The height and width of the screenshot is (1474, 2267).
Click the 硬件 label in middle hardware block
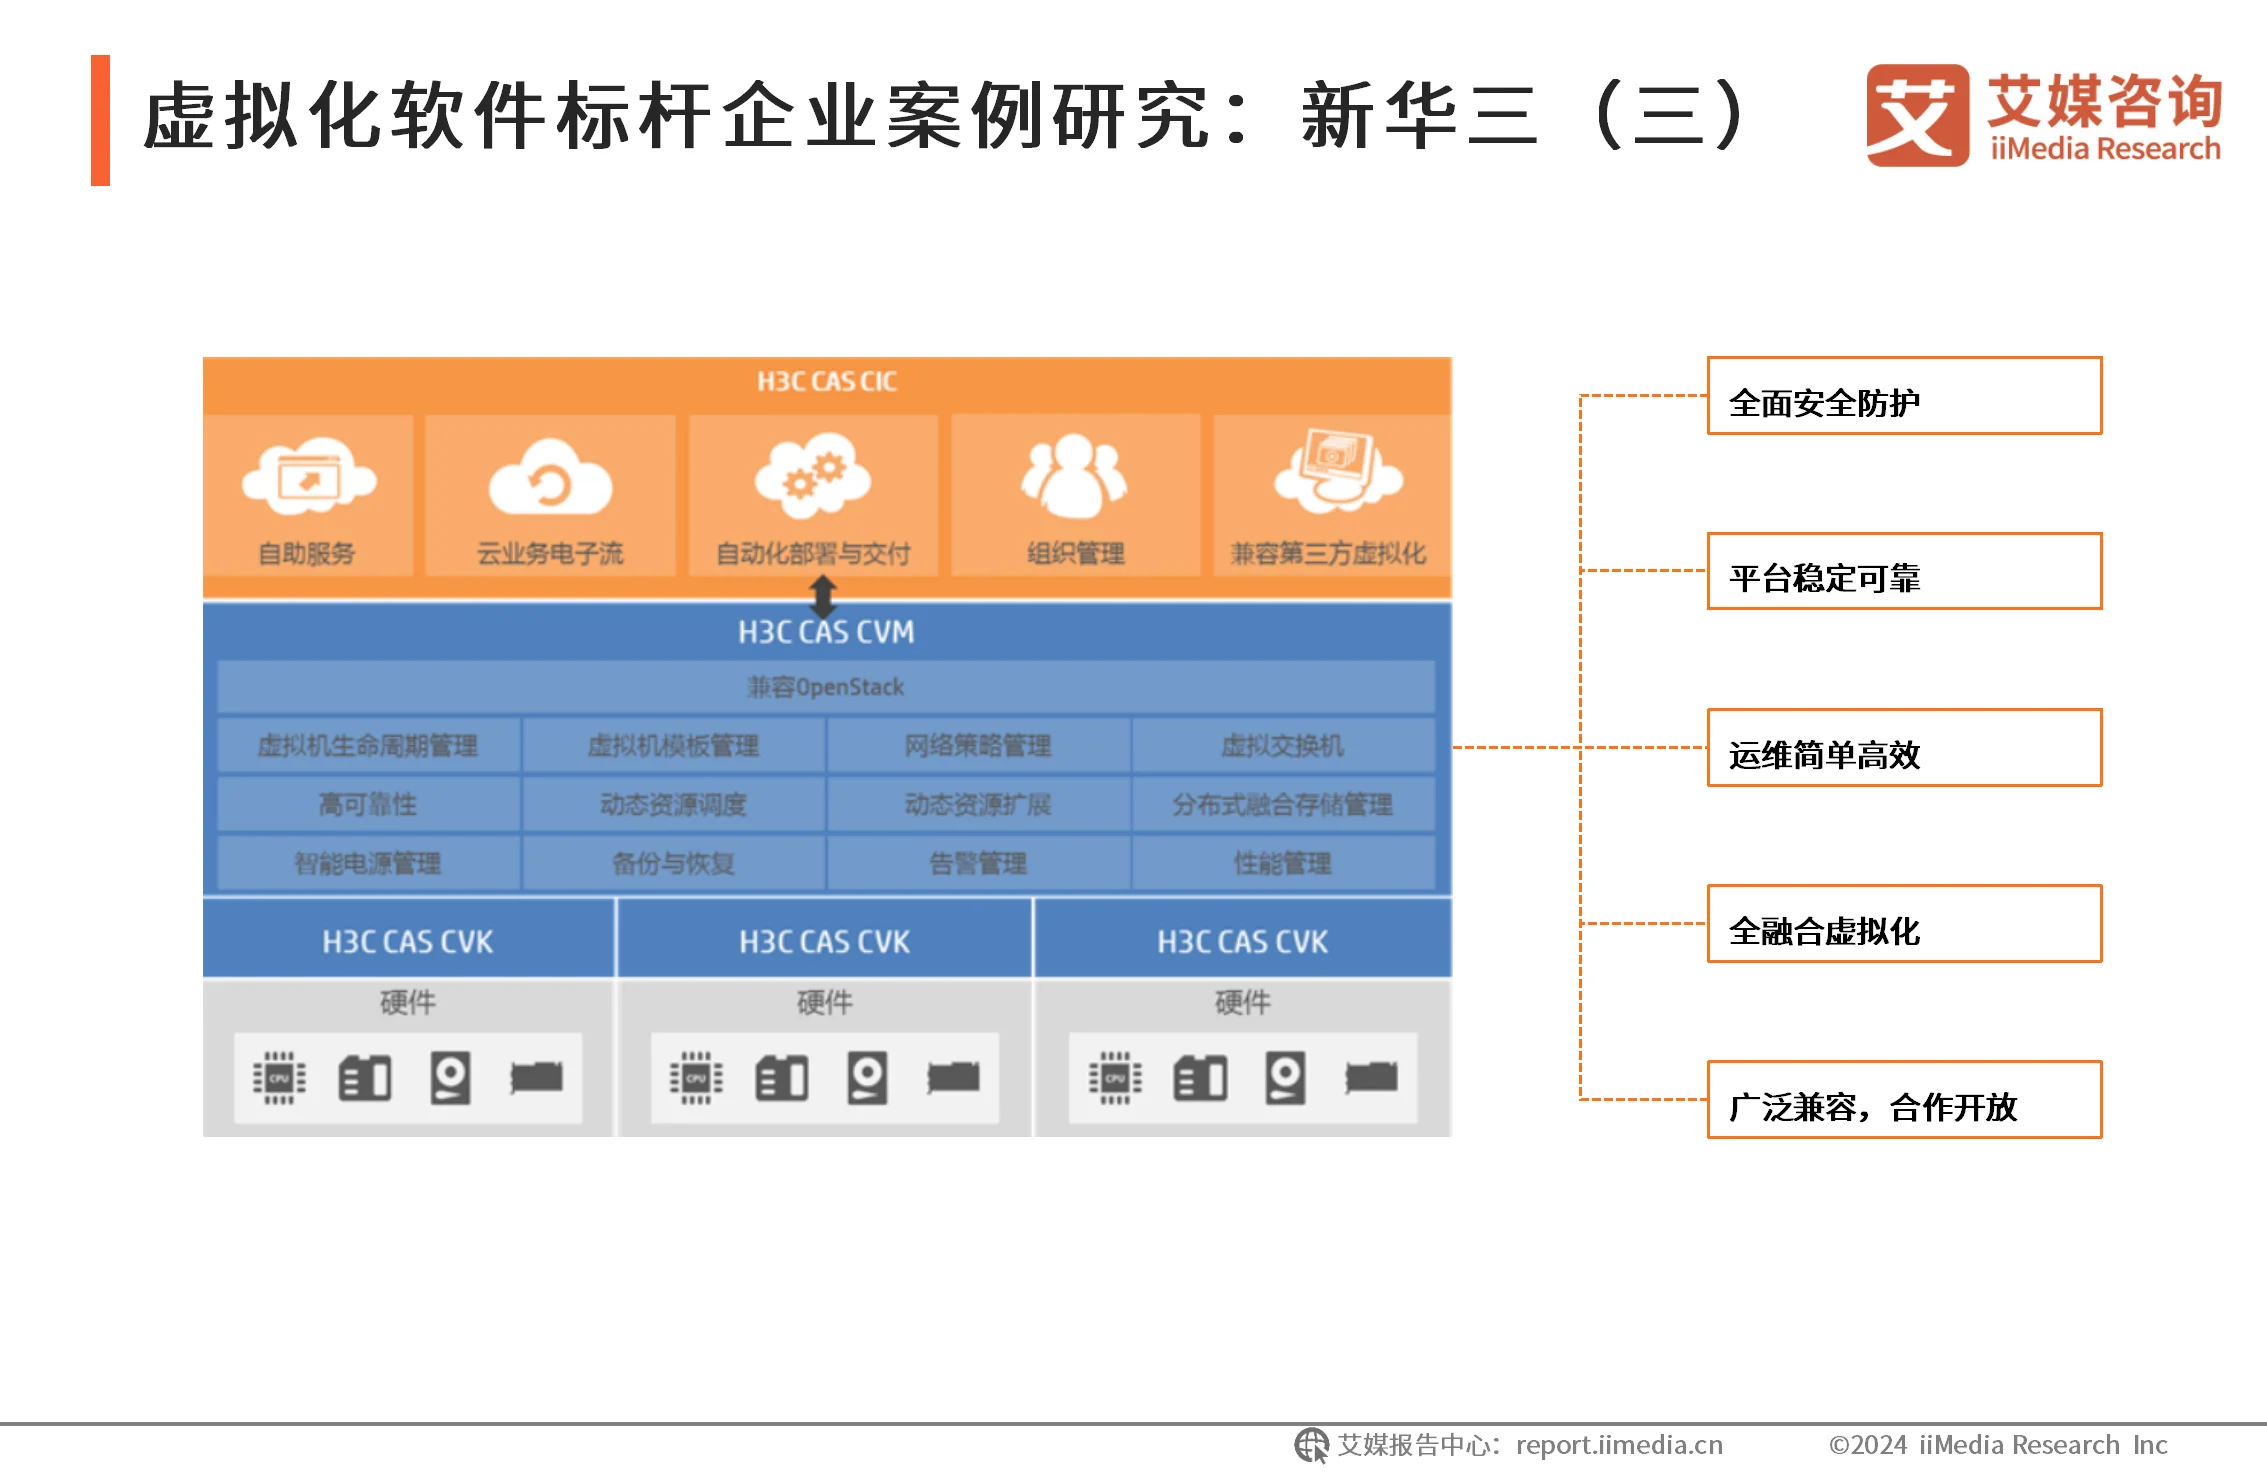tap(825, 1002)
